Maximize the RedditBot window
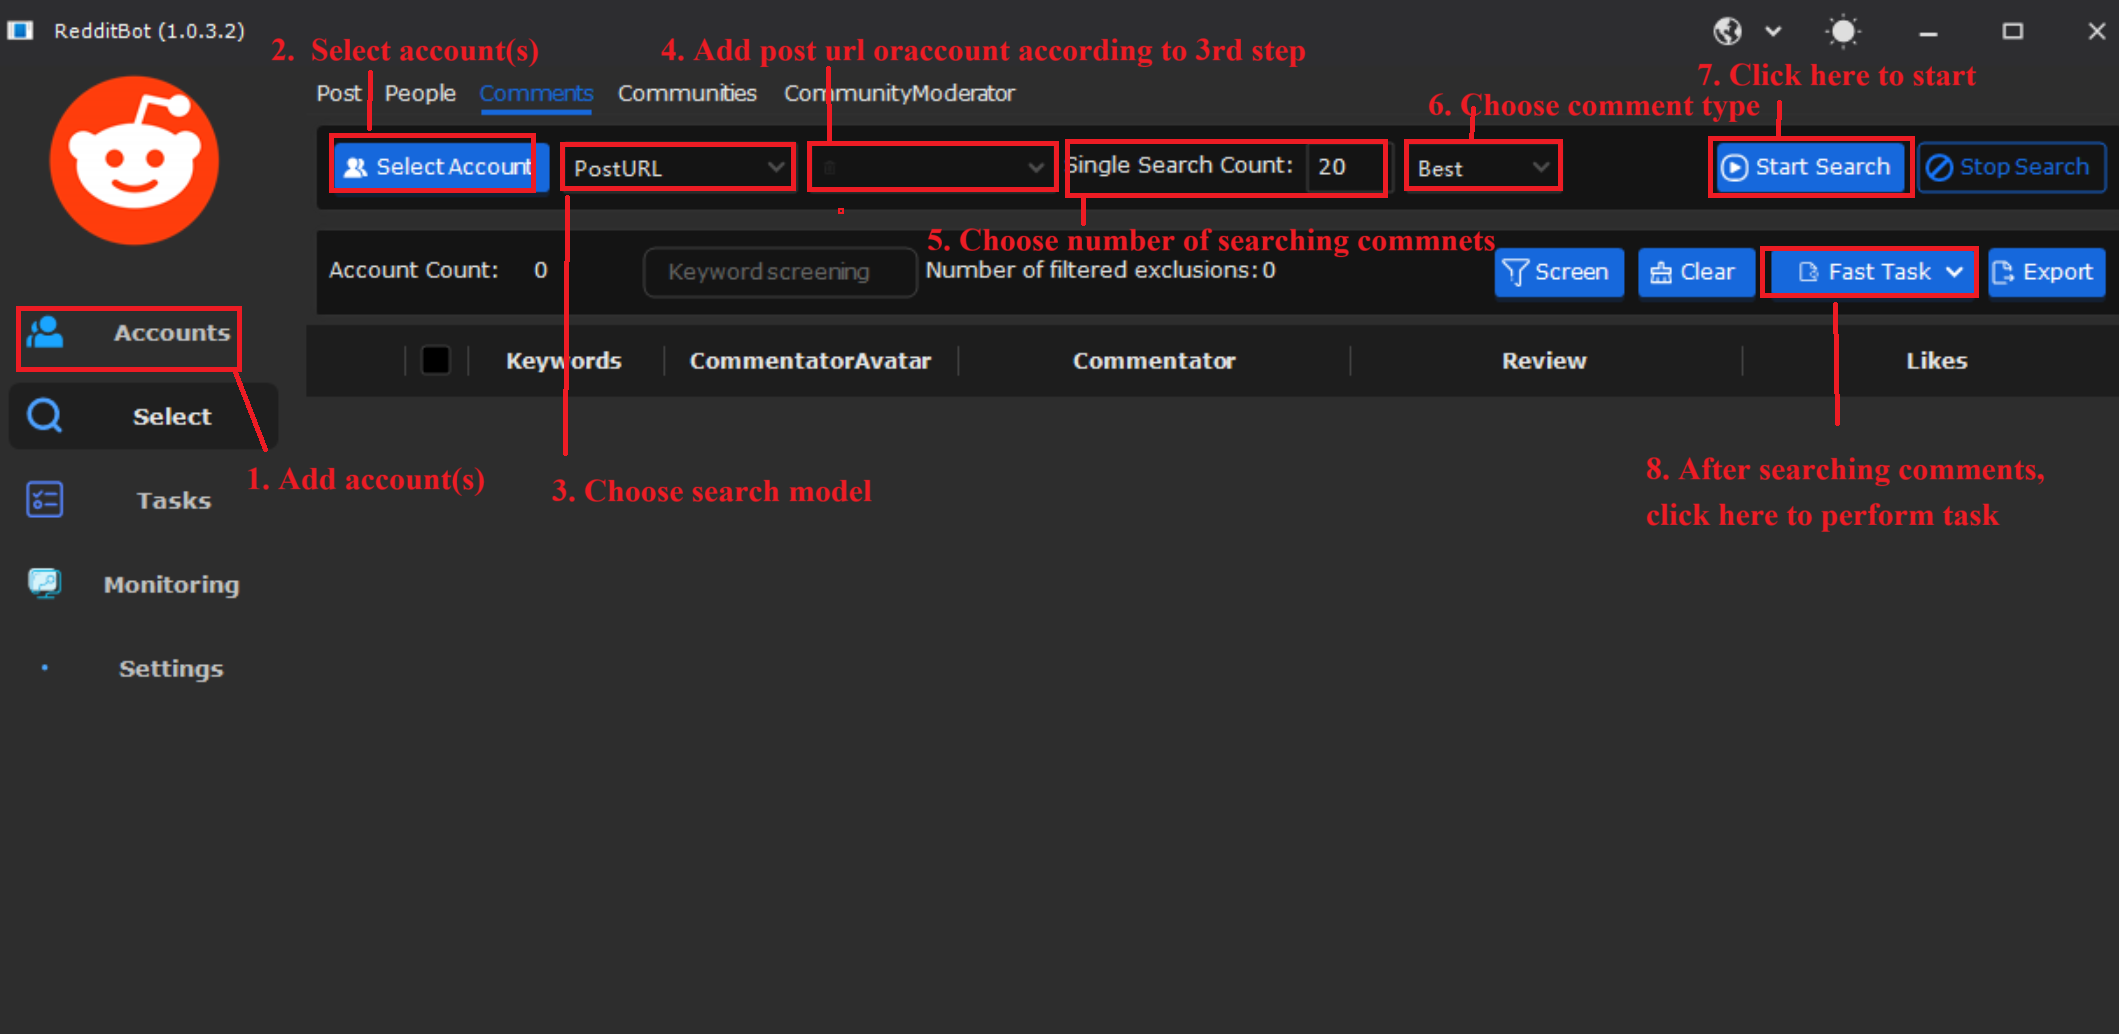This screenshot has width=2119, height=1034. coord(2012,32)
